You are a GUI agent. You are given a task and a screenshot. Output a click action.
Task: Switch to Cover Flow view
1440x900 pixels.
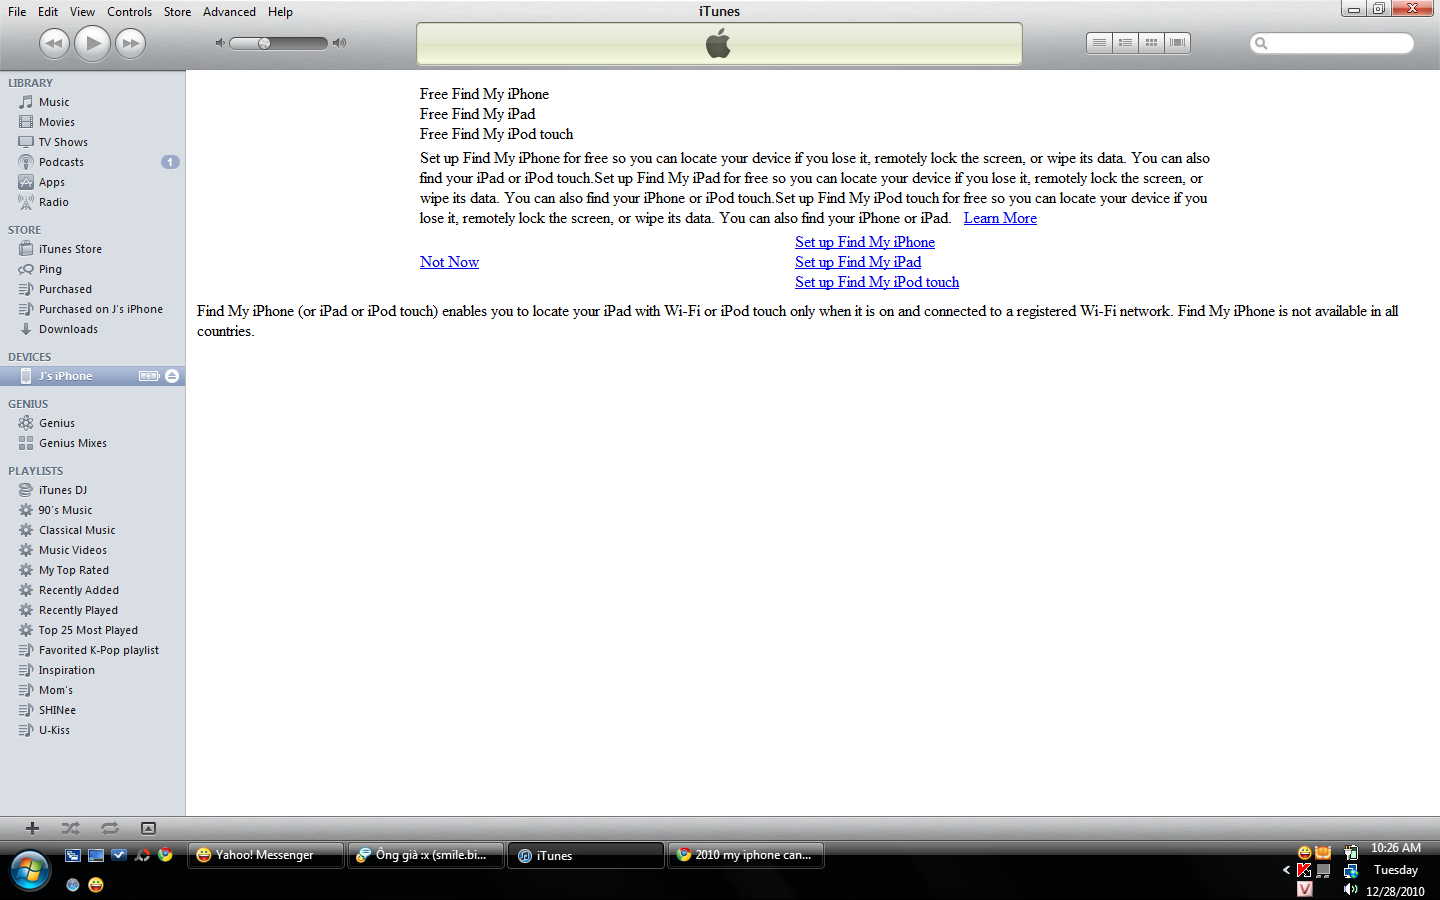[x=1177, y=43]
